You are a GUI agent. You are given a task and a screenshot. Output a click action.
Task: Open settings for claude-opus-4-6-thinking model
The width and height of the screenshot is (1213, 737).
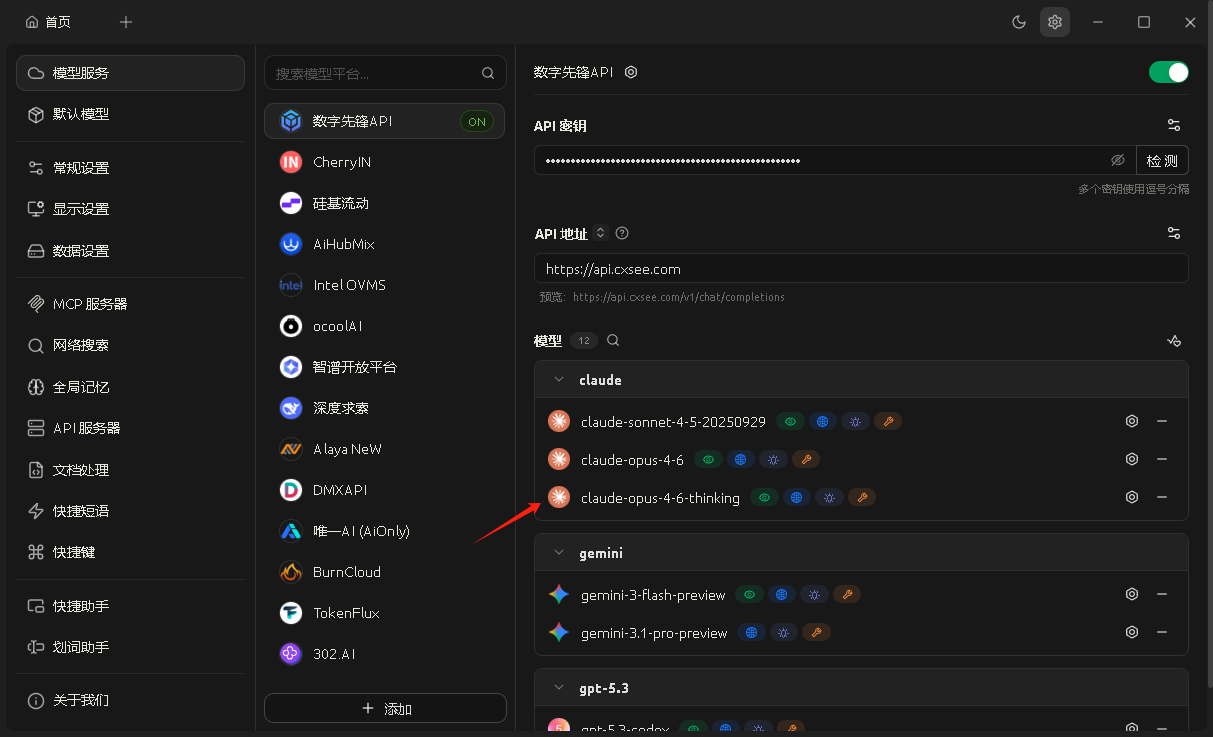1131,497
